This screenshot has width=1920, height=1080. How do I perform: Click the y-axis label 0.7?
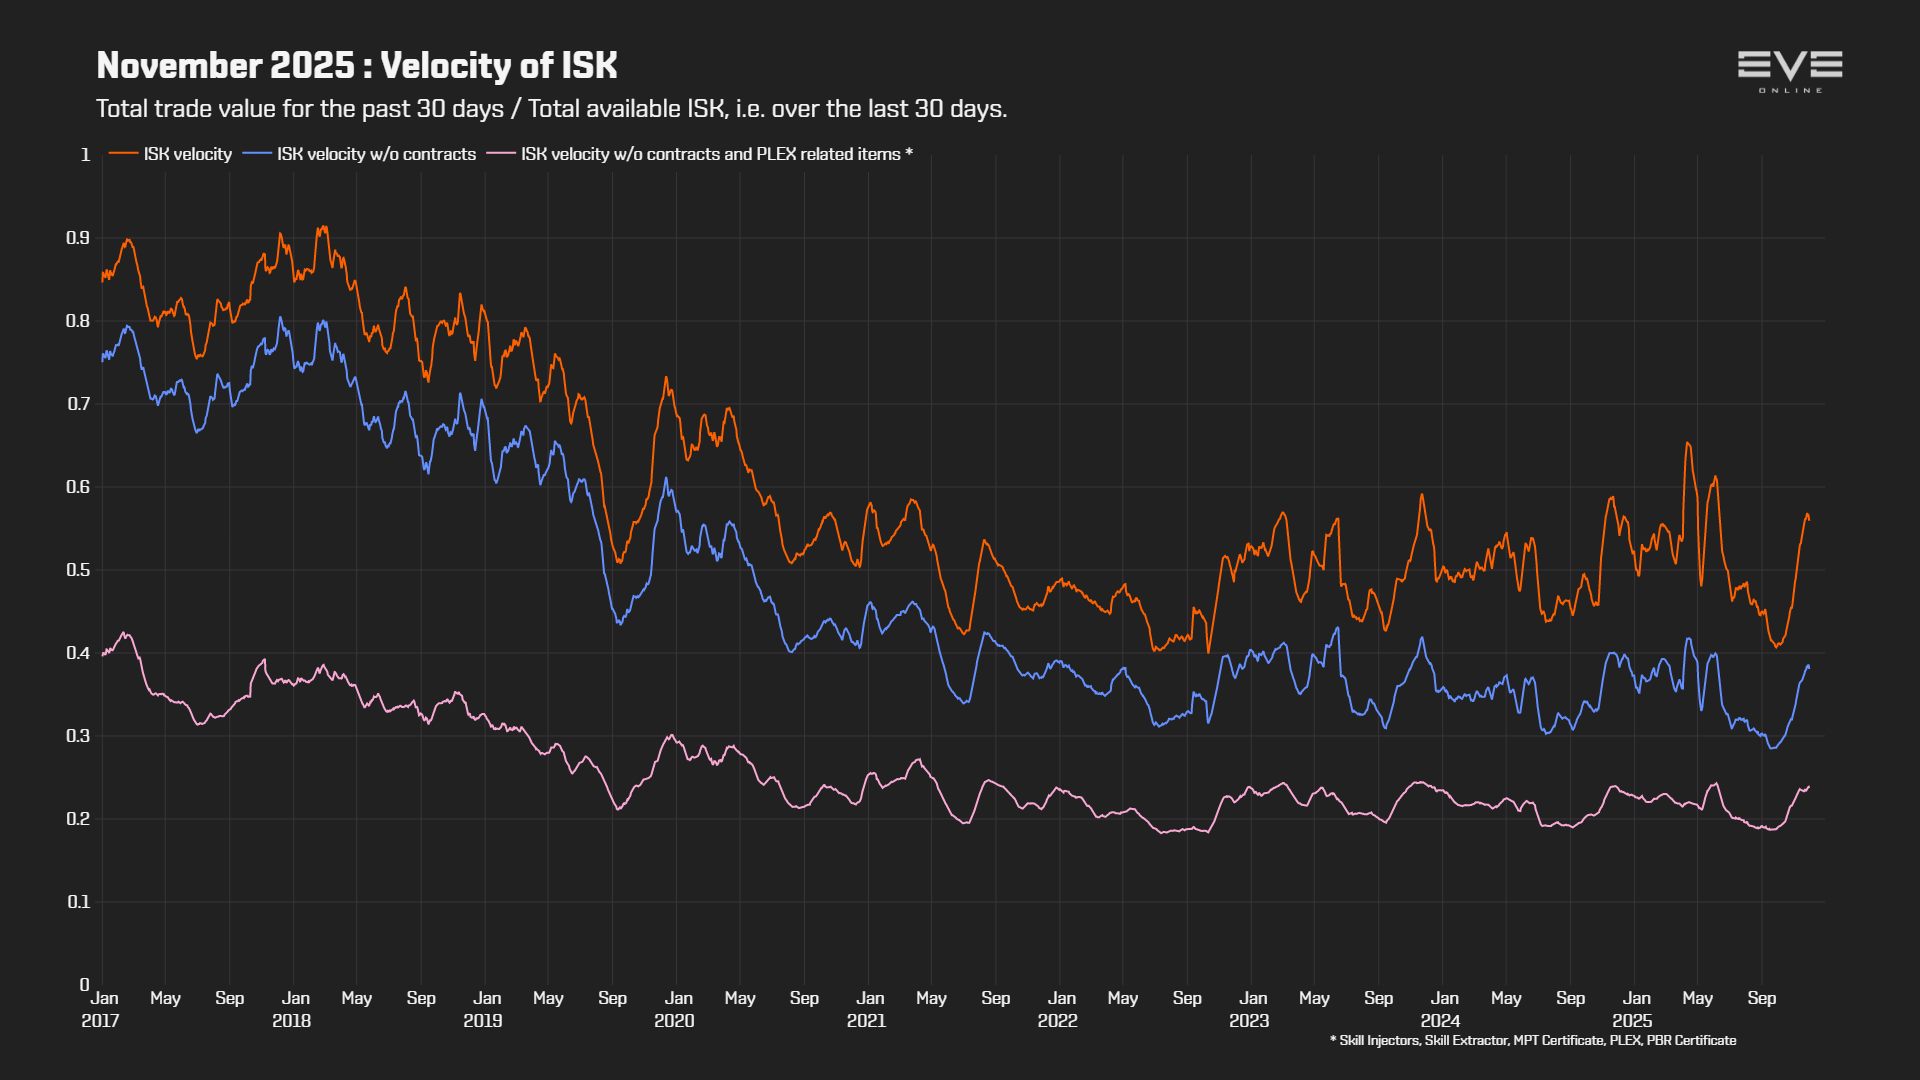(78, 404)
